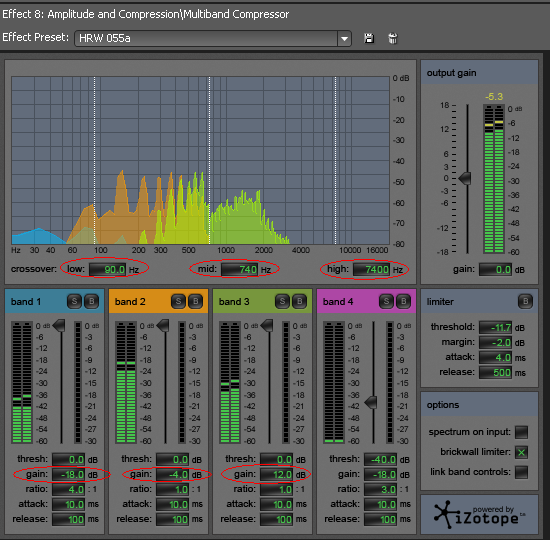Click band 1 thresh 0.0 field
Image resolution: width=550 pixels, height=540 pixels.
tap(68, 459)
